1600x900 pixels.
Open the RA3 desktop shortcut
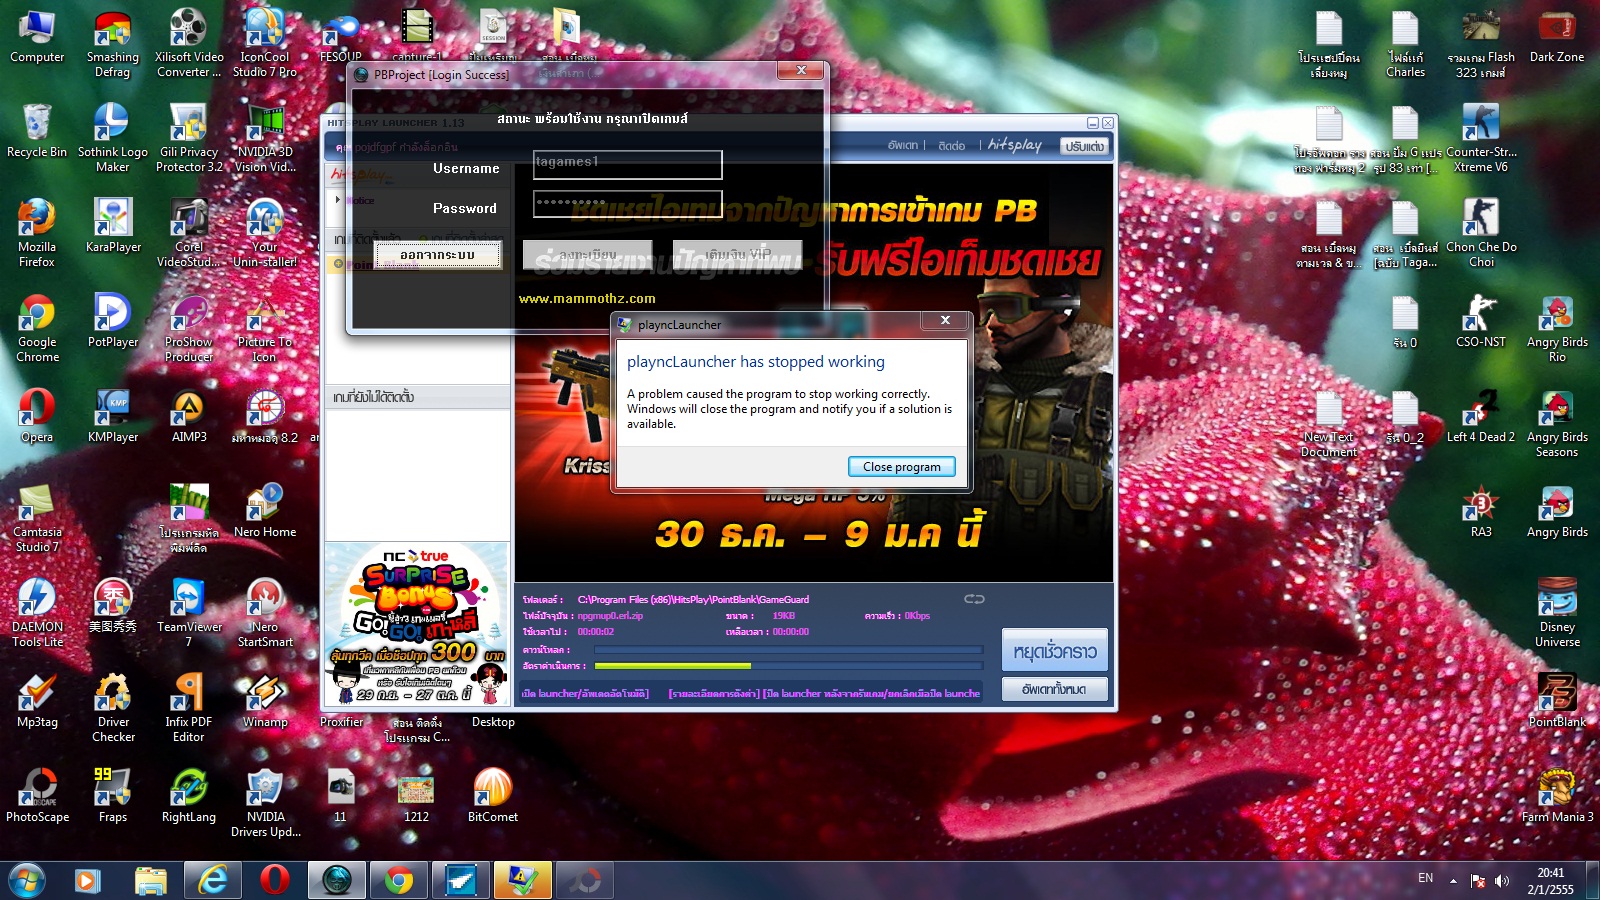[1481, 511]
